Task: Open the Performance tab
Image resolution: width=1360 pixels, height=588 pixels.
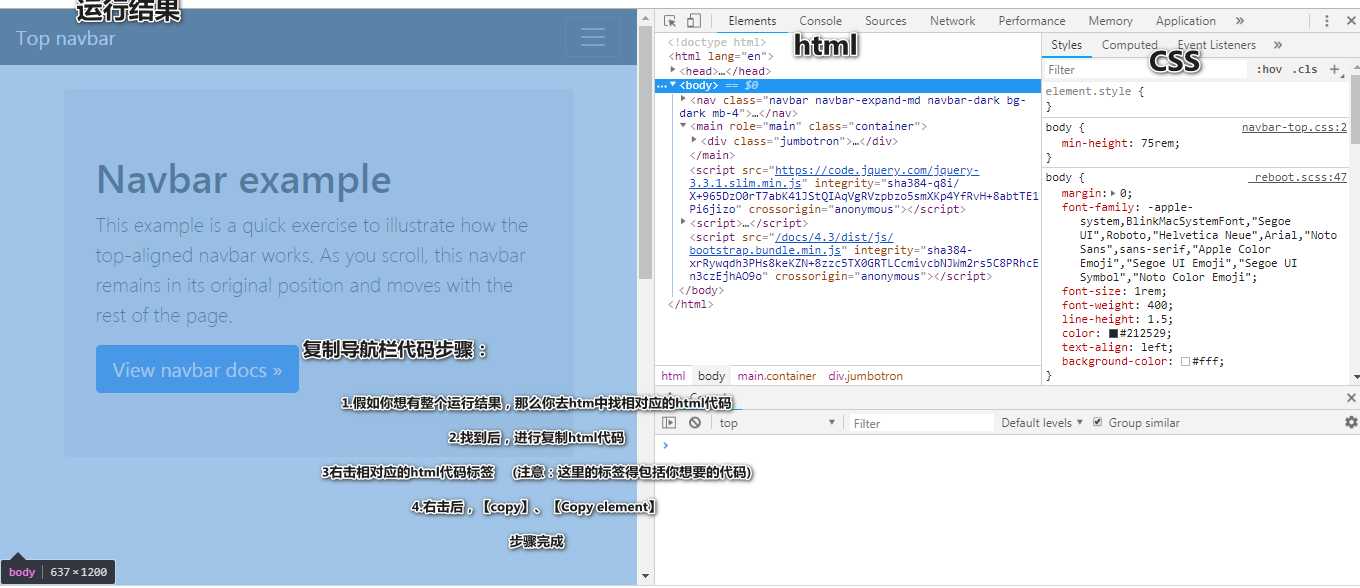Action: pos(1032,21)
